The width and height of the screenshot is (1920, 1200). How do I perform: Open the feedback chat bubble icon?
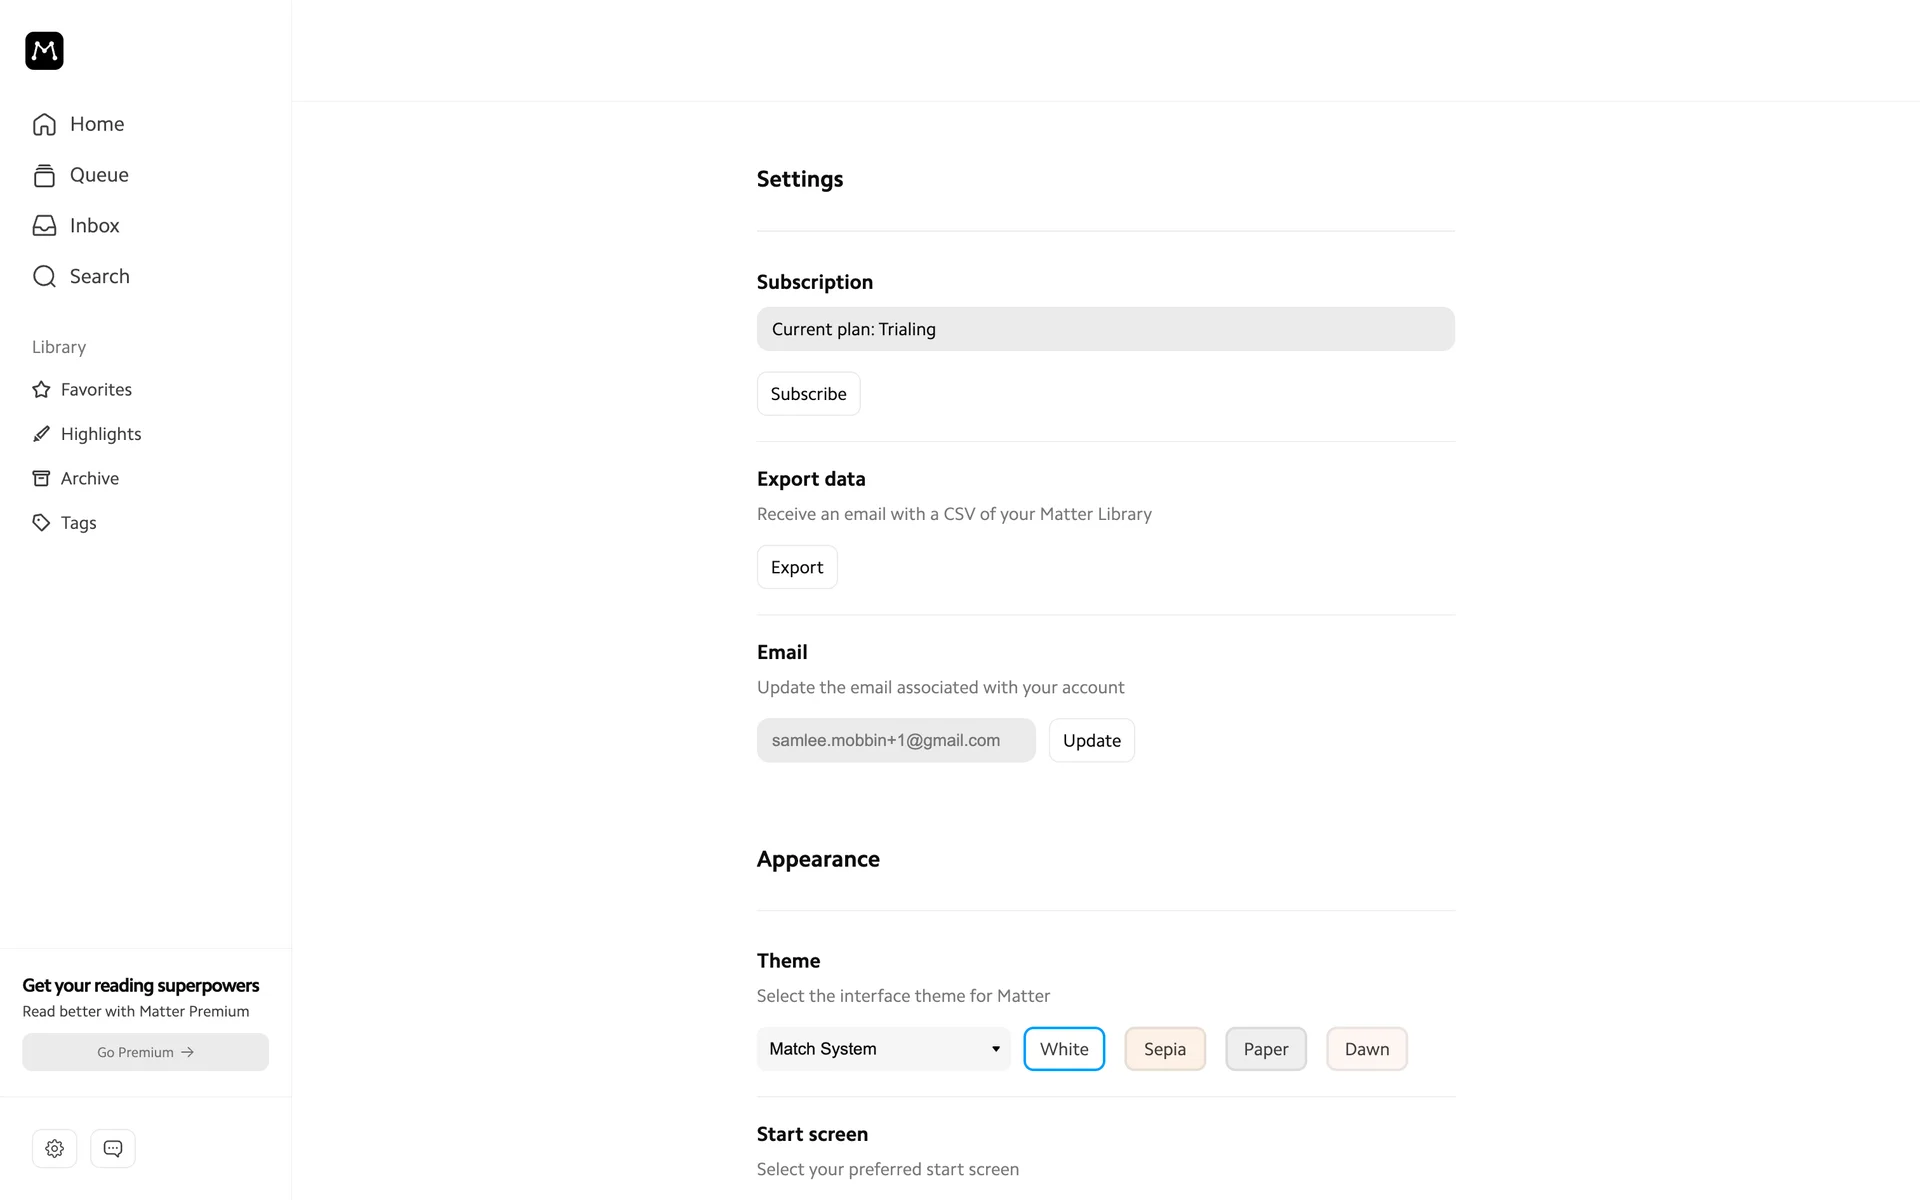click(x=113, y=1148)
